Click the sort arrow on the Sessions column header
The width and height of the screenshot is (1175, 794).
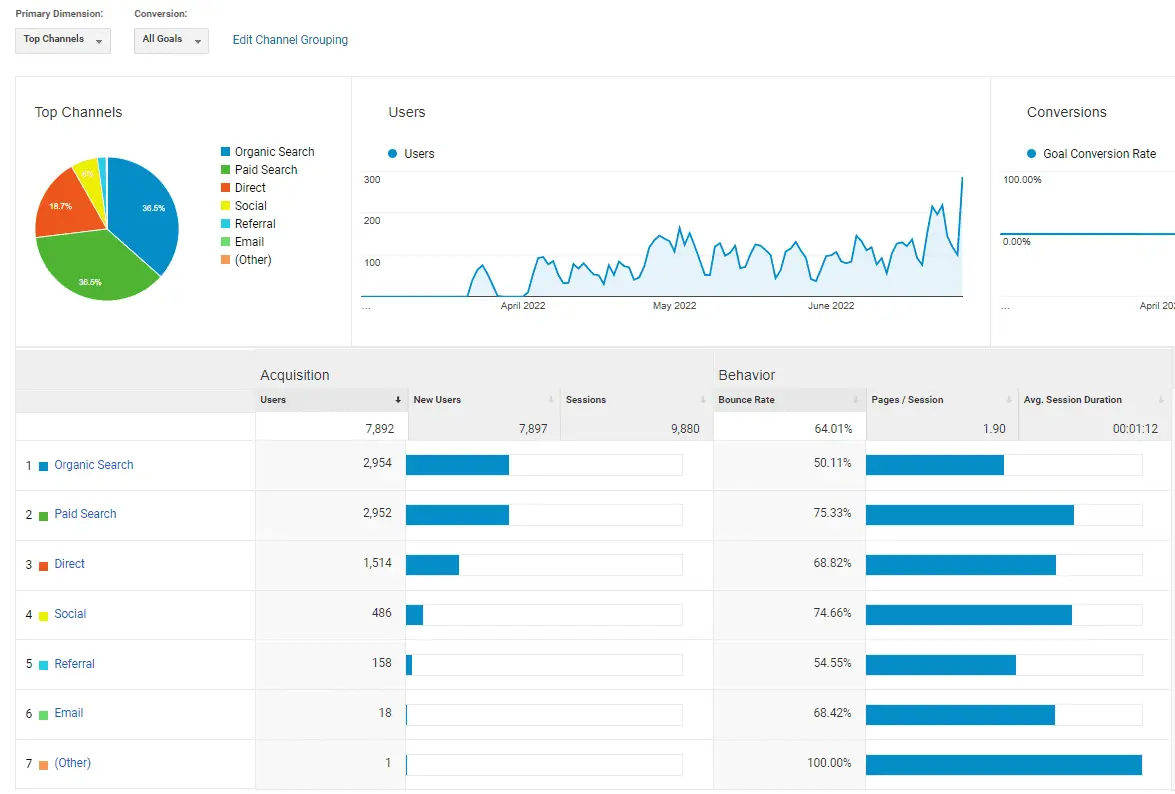pos(700,399)
